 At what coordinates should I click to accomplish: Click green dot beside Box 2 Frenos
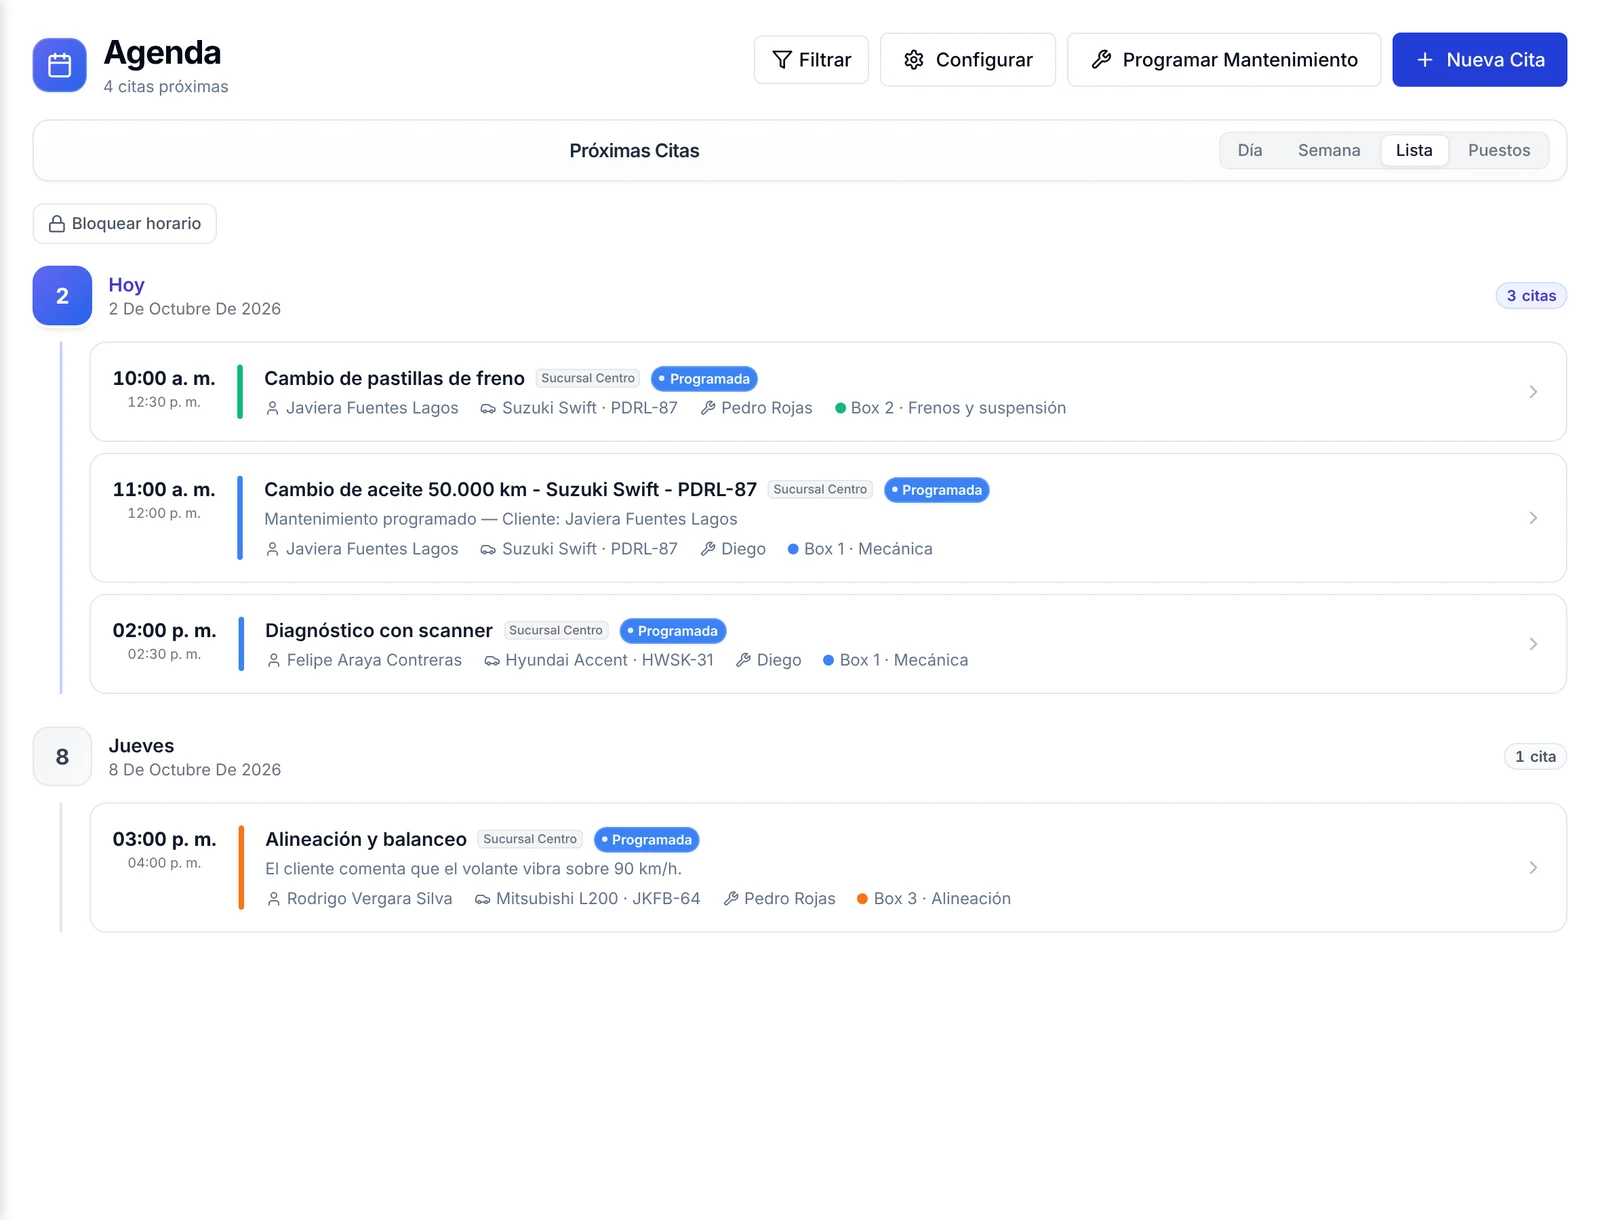coord(840,408)
